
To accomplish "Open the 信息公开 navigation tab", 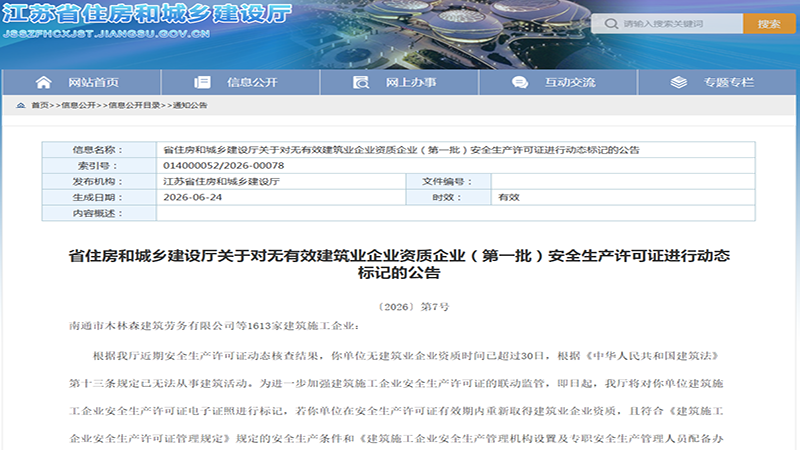I will click(x=240, y=82).
